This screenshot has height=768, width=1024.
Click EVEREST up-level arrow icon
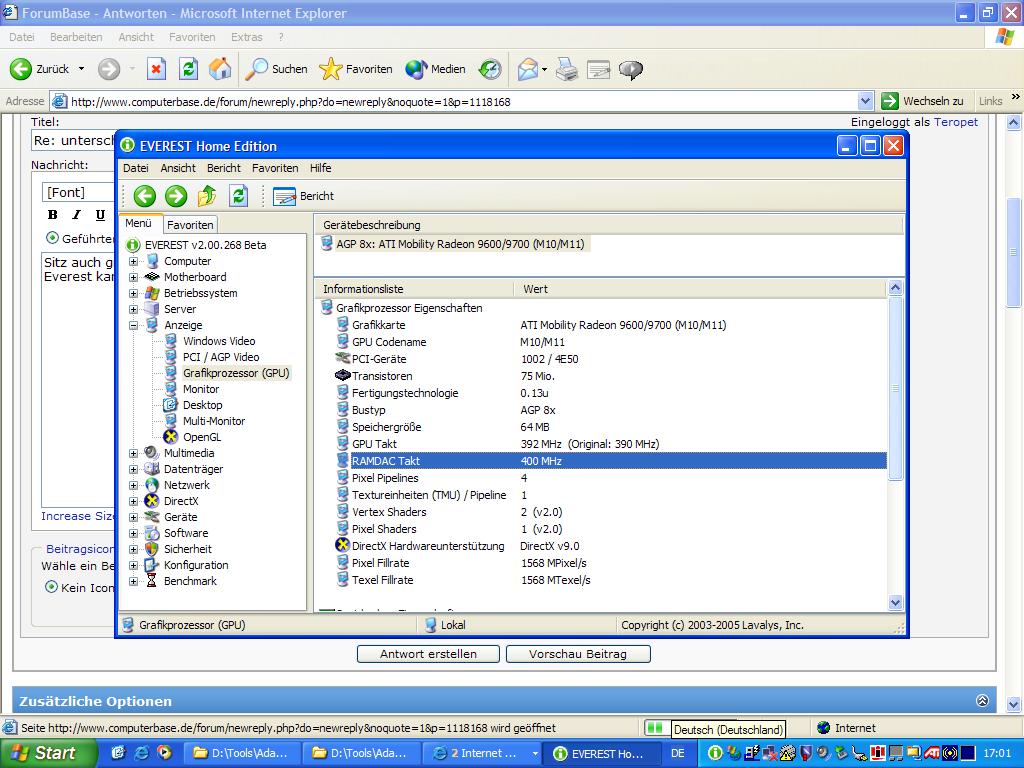click(207, 195)
